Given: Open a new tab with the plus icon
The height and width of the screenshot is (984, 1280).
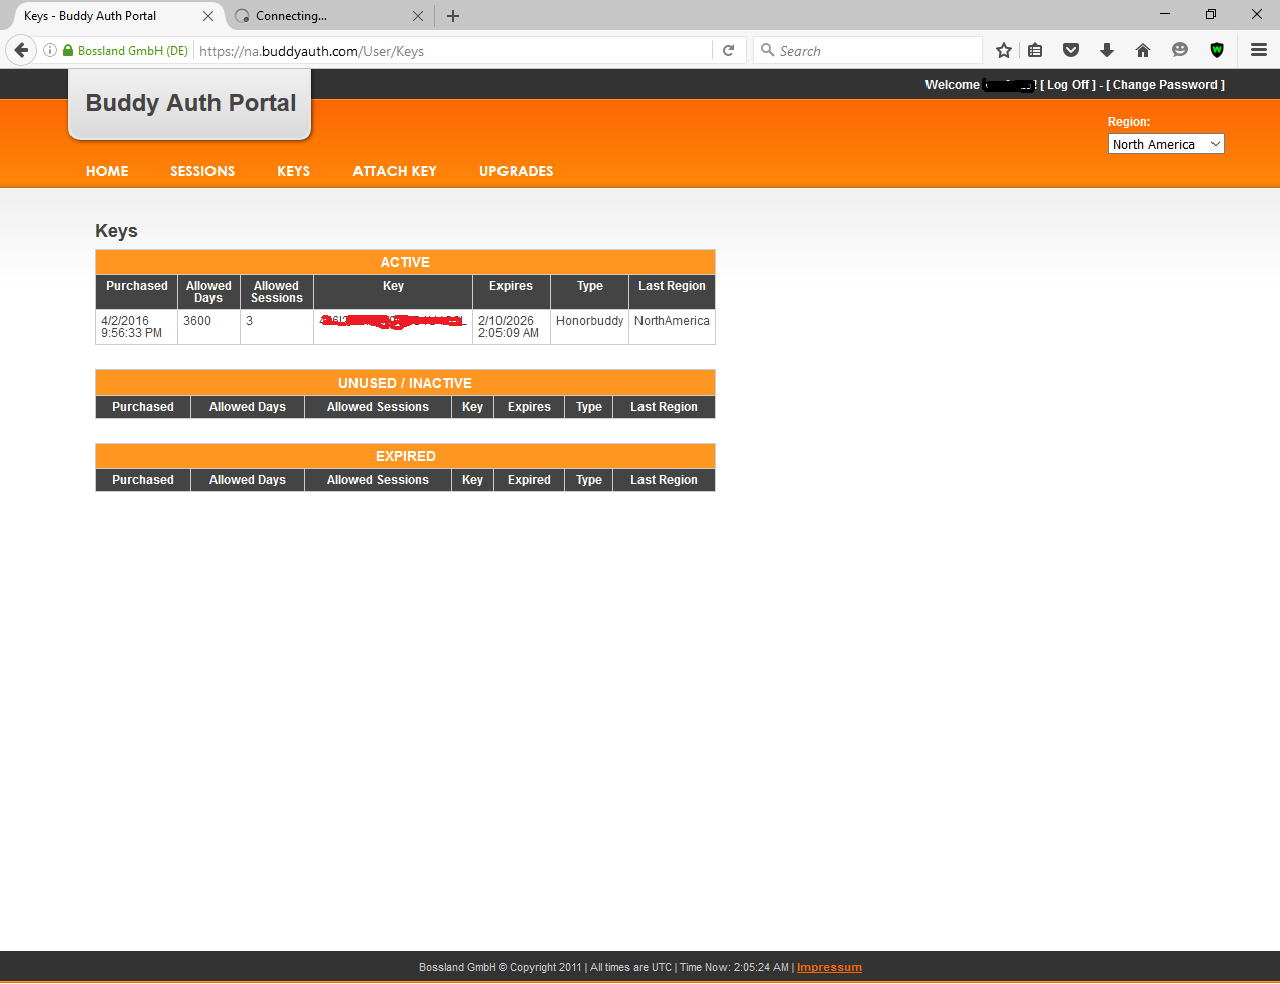Looking at the screenshot, I should (453, 16).
